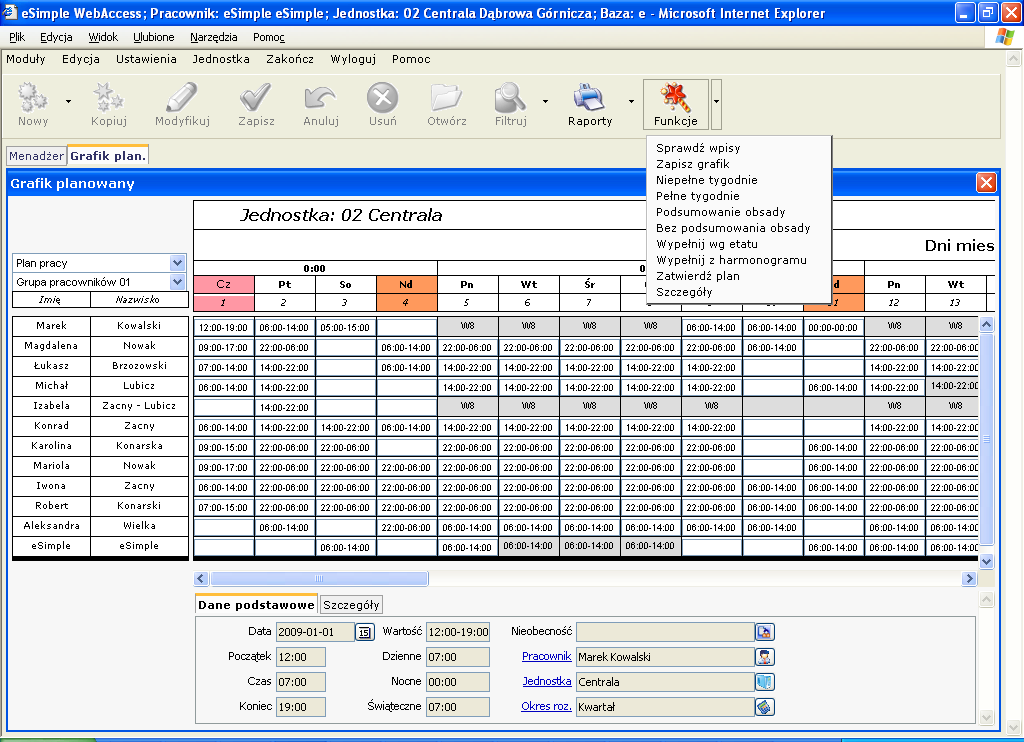Click the Raporty printer icon
This screenshot has width=1024, height=742.
tap(590, 97)
